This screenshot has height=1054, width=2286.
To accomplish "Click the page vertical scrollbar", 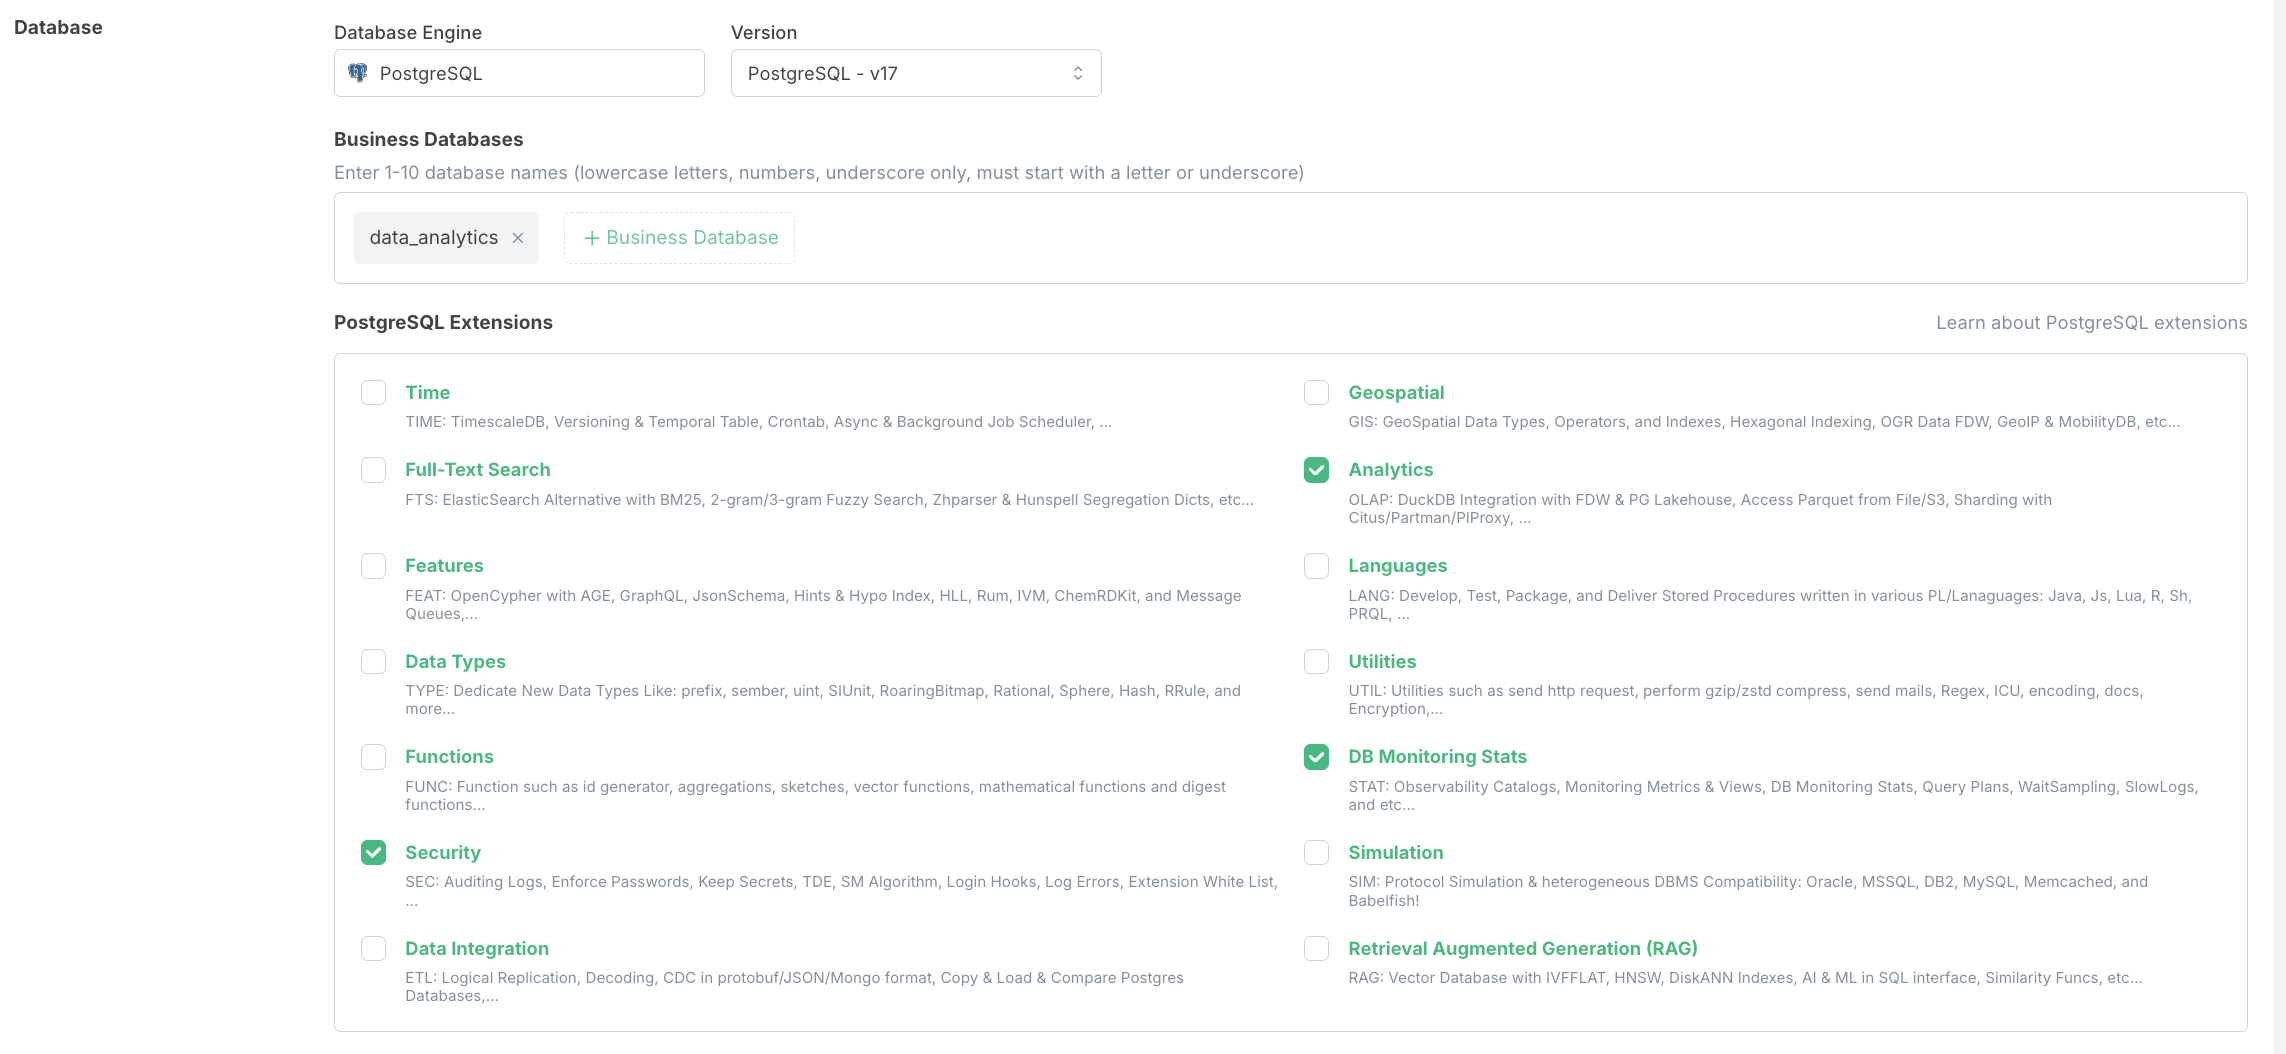I will pos(2279,527).
